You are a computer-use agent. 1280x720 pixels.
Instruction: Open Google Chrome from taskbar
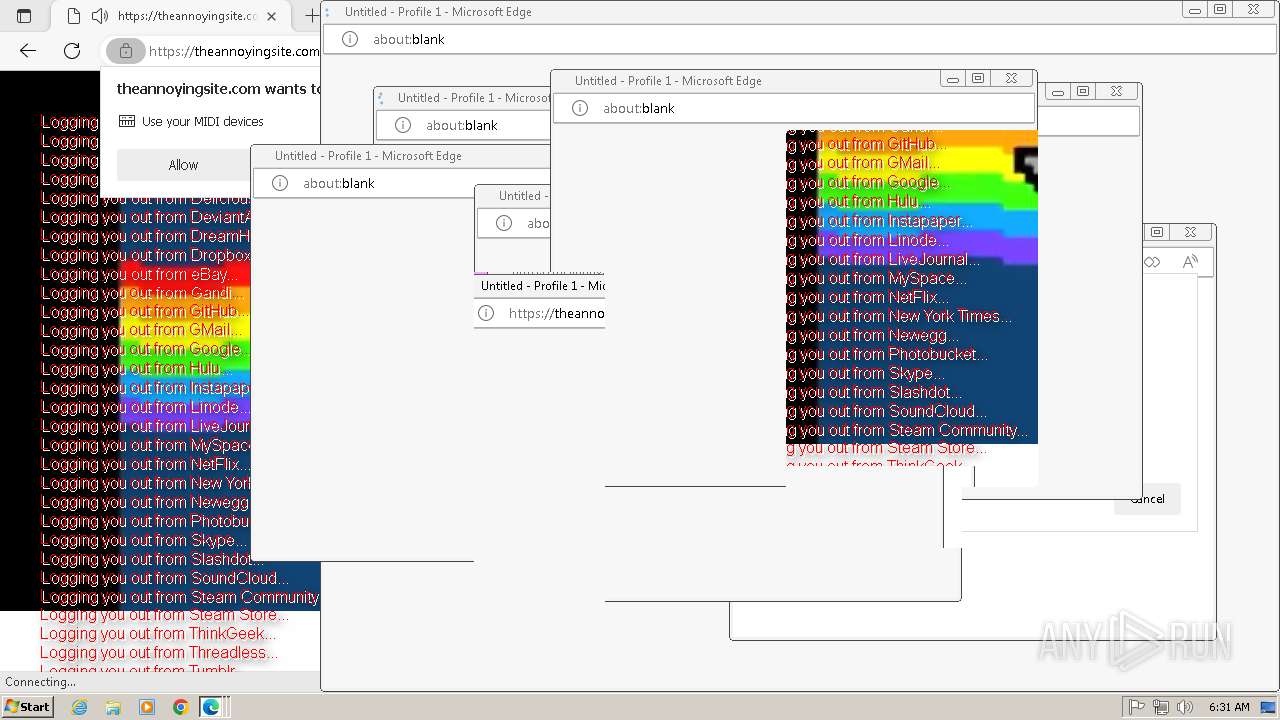(x=180, y=707)
